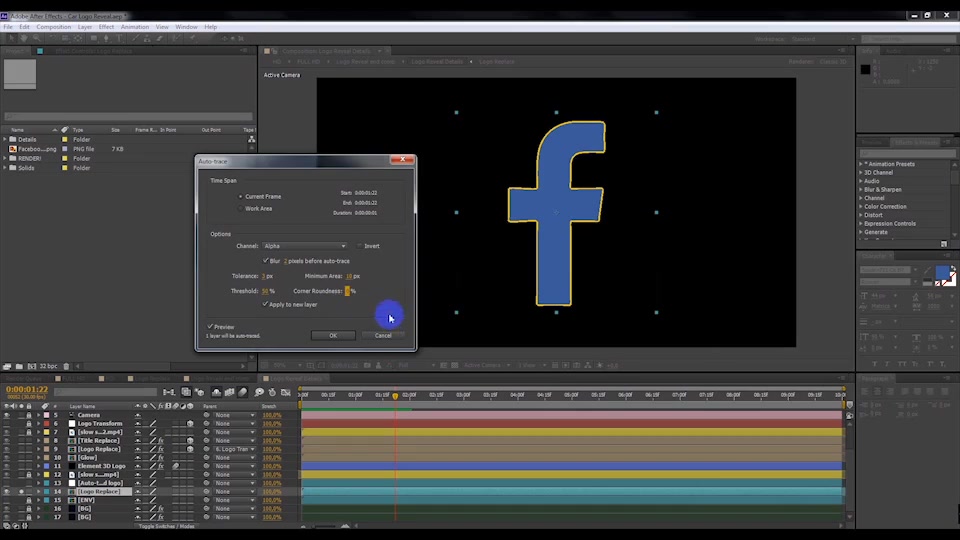Open the Composition Mini-Flowchart in timeline
This screenshot has height=540, width=960.
tap(168, 392)
